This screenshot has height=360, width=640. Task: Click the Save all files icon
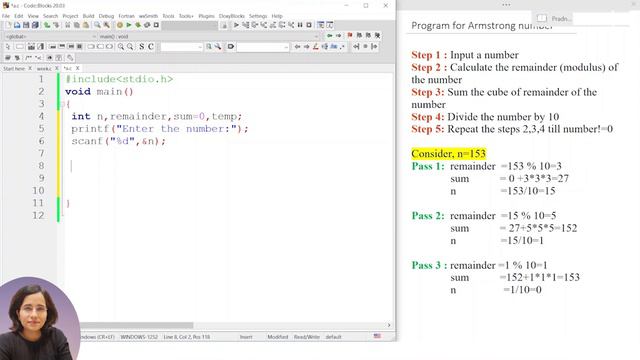[x=35, y=25]
